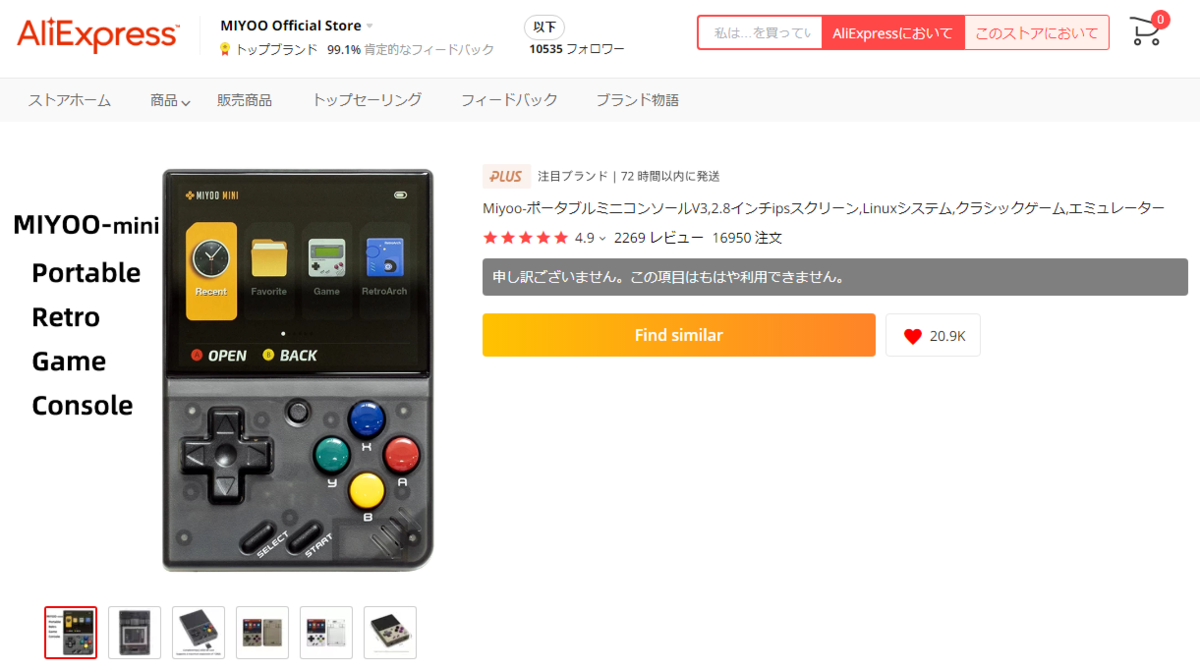Click the top brand medal icon
This screenshot has height=669, width=1200.
point(225,49)
